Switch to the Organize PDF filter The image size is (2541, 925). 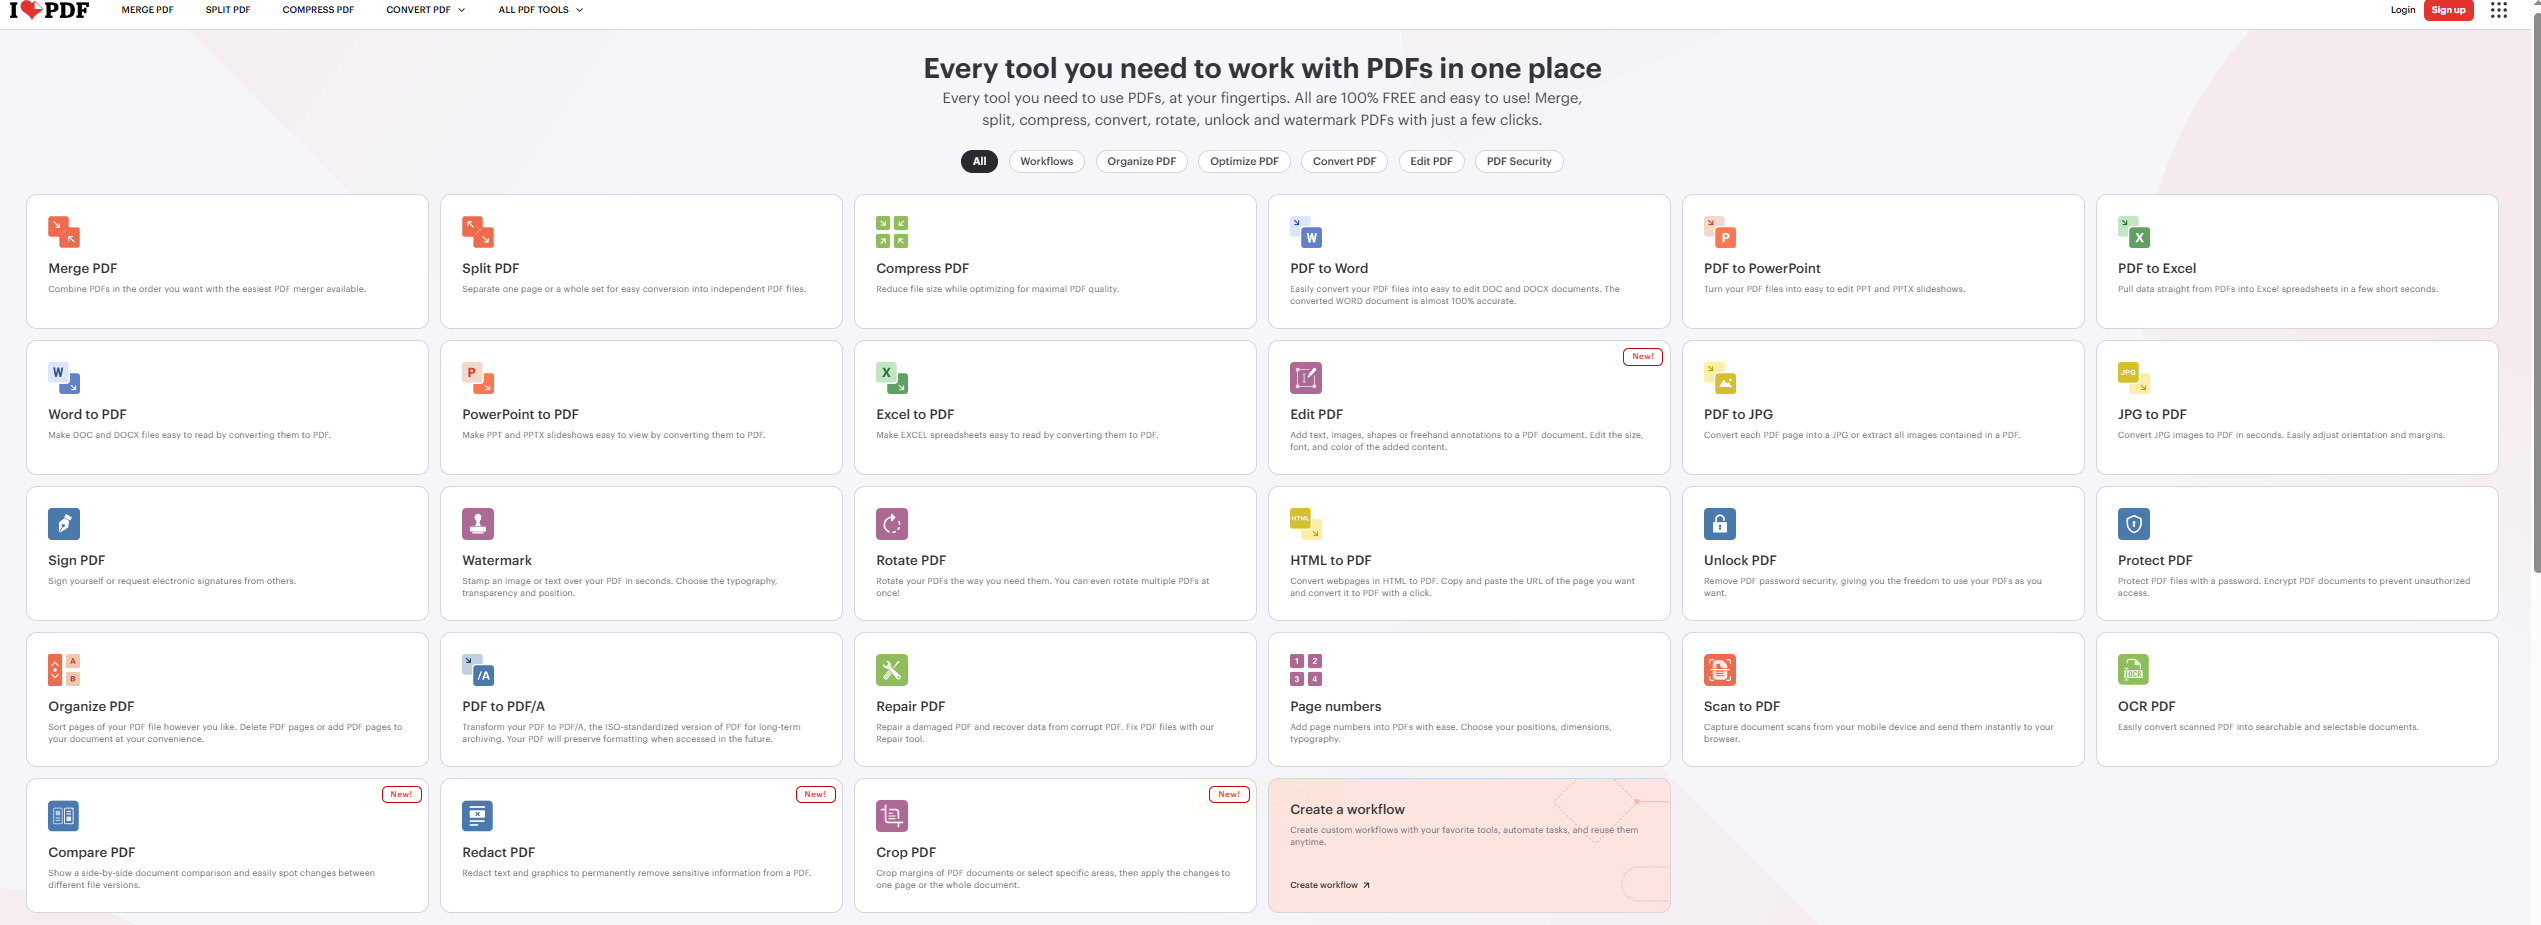pyautogui.click(x=1141, y=161)
